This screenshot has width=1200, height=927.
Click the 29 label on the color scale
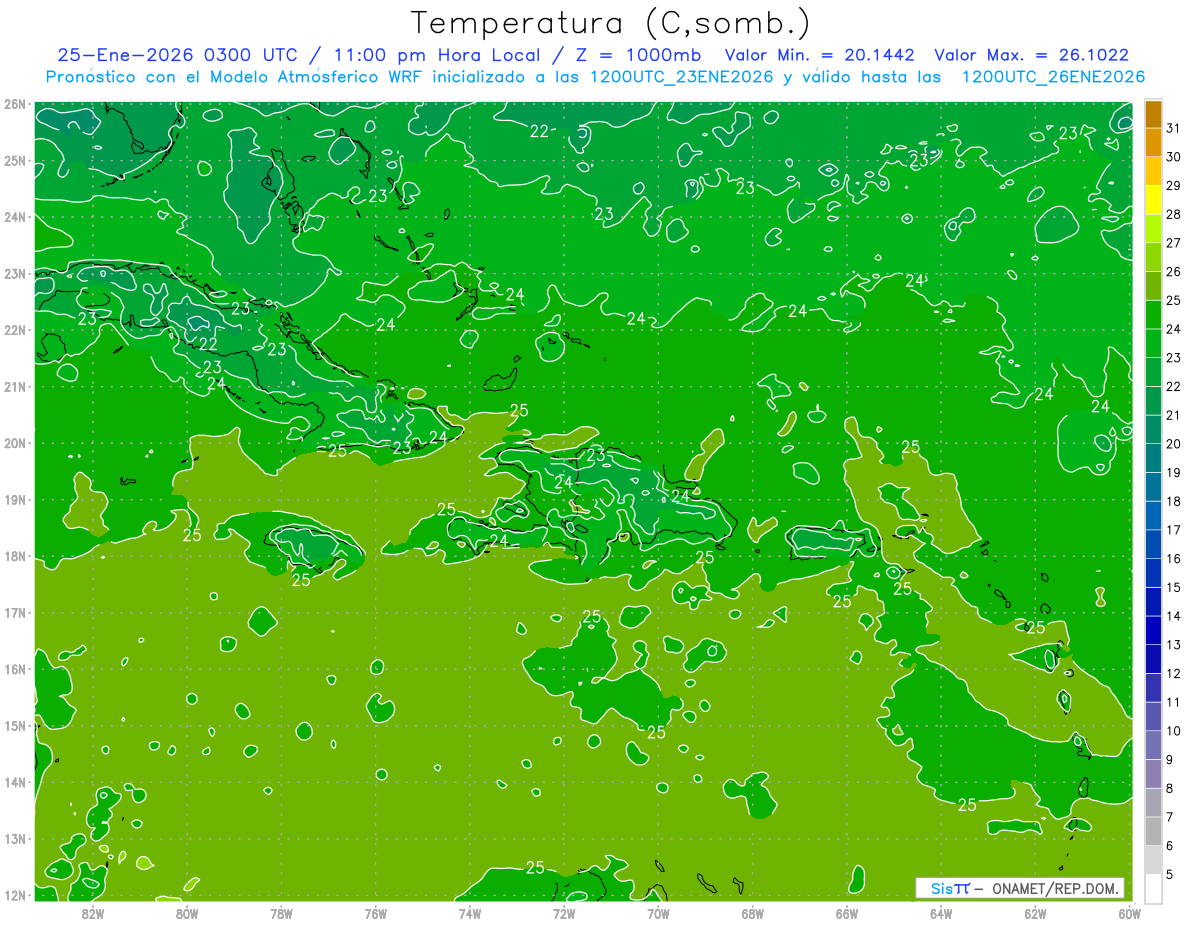click(x=1173, y=185)
